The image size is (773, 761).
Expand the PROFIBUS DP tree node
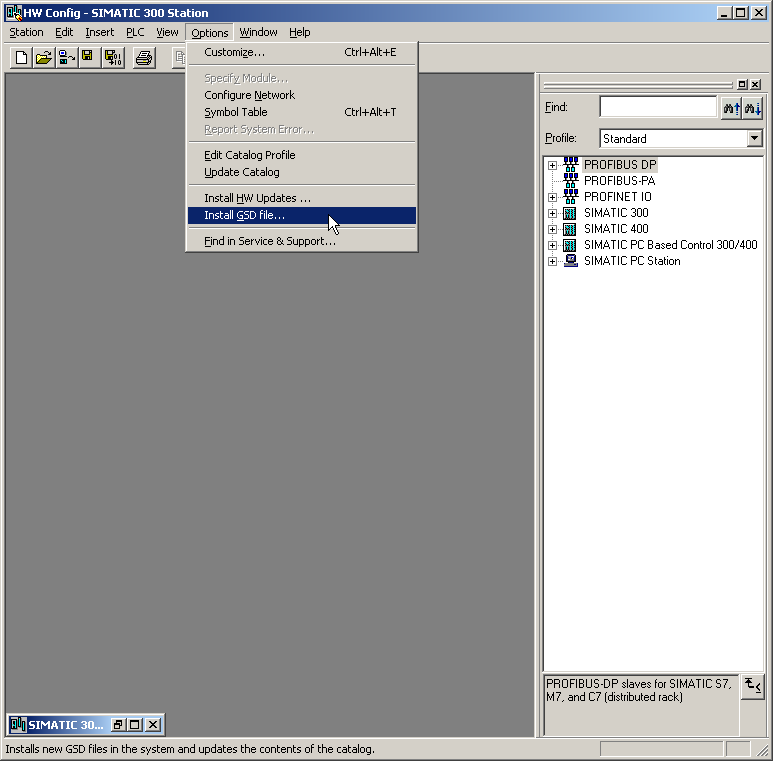click(x=552, y=165)
